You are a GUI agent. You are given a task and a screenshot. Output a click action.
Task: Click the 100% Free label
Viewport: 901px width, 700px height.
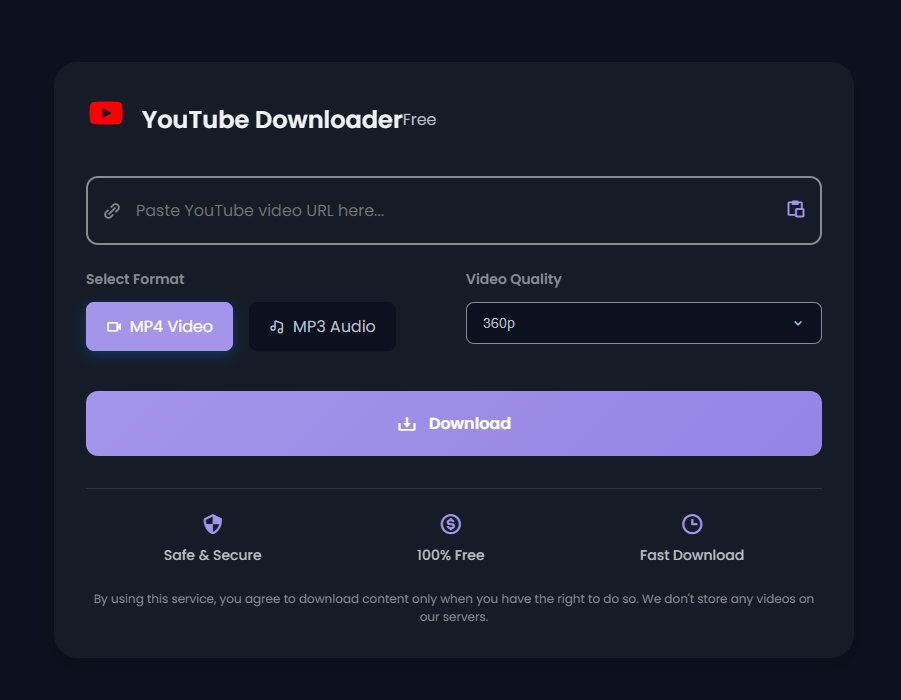450,555
